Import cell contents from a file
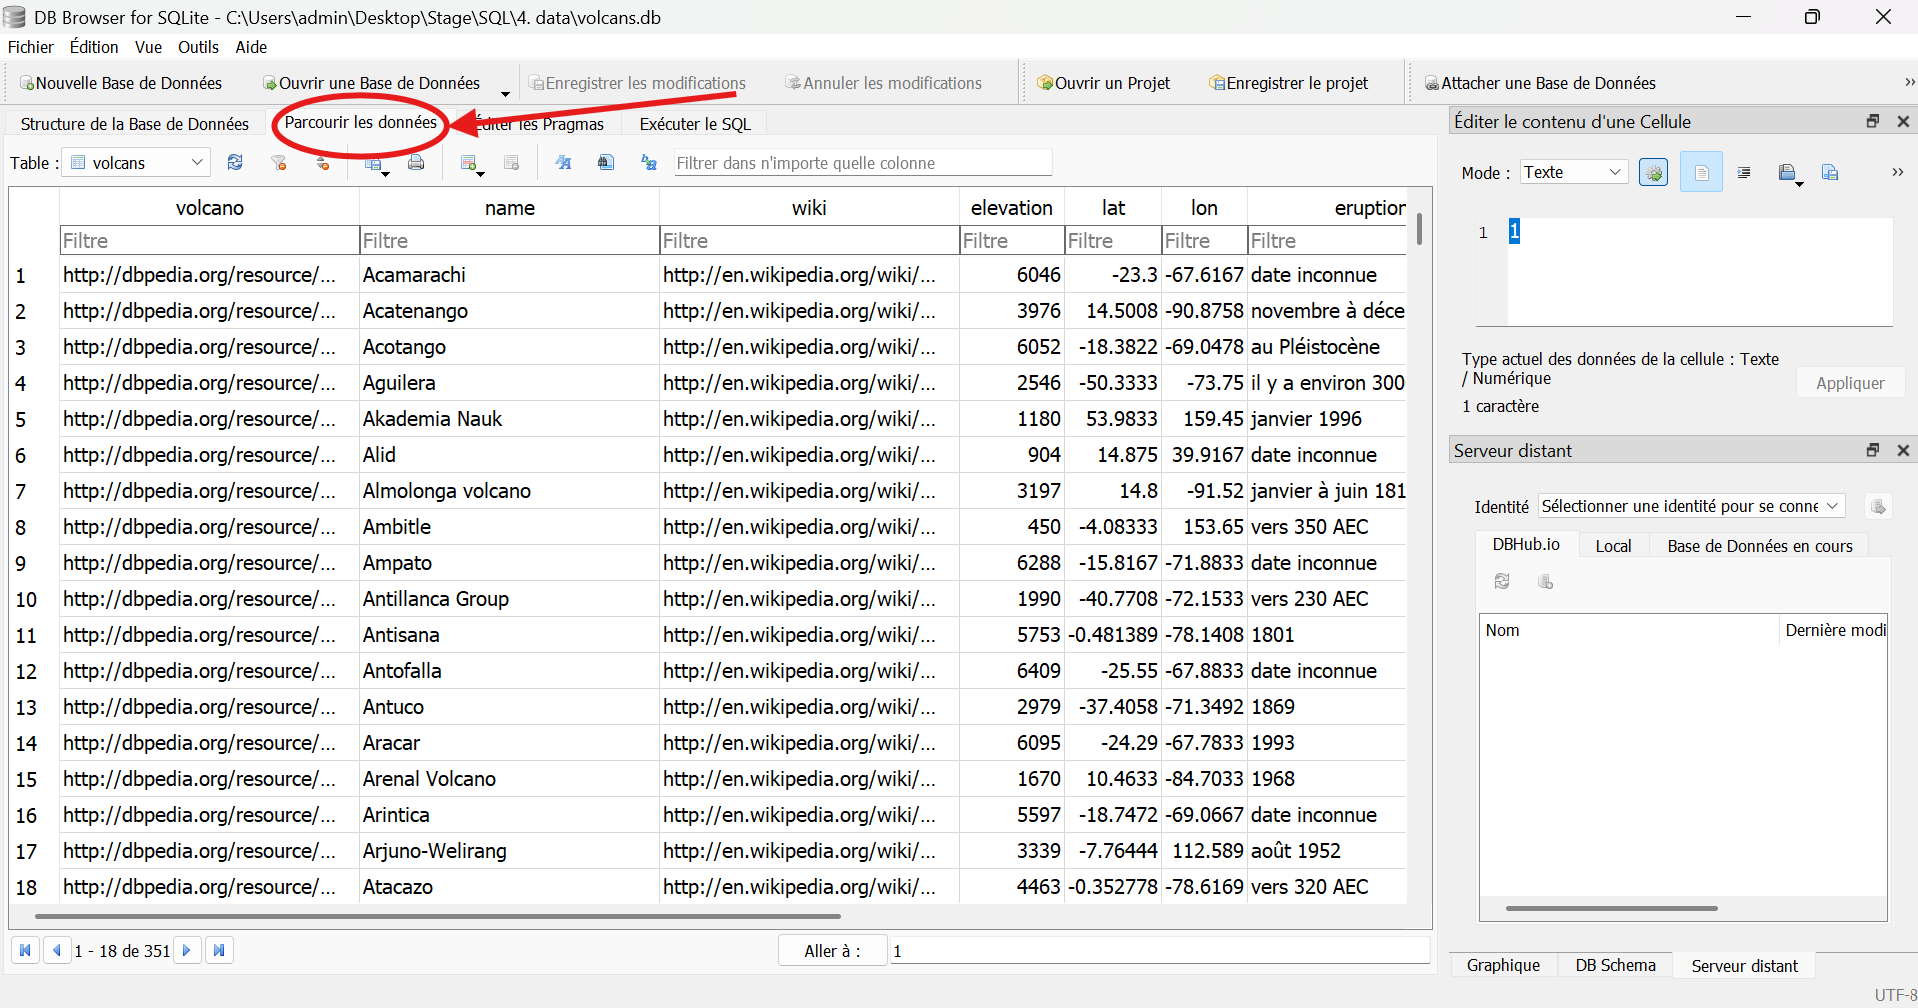The height and width of the screenshot is (1008, 1918). pyautogui.click(x=1789, y=172)
